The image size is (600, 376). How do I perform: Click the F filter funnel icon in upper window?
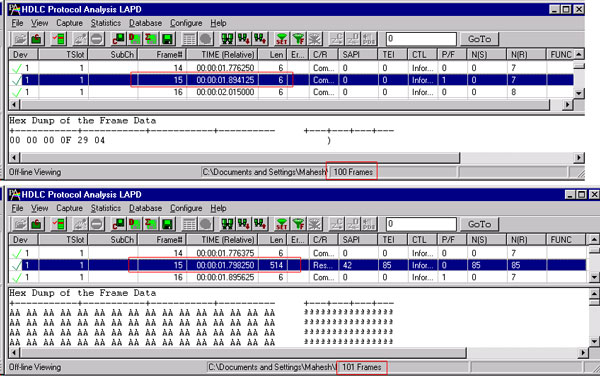pyautogui.click(x=298, y=39)
